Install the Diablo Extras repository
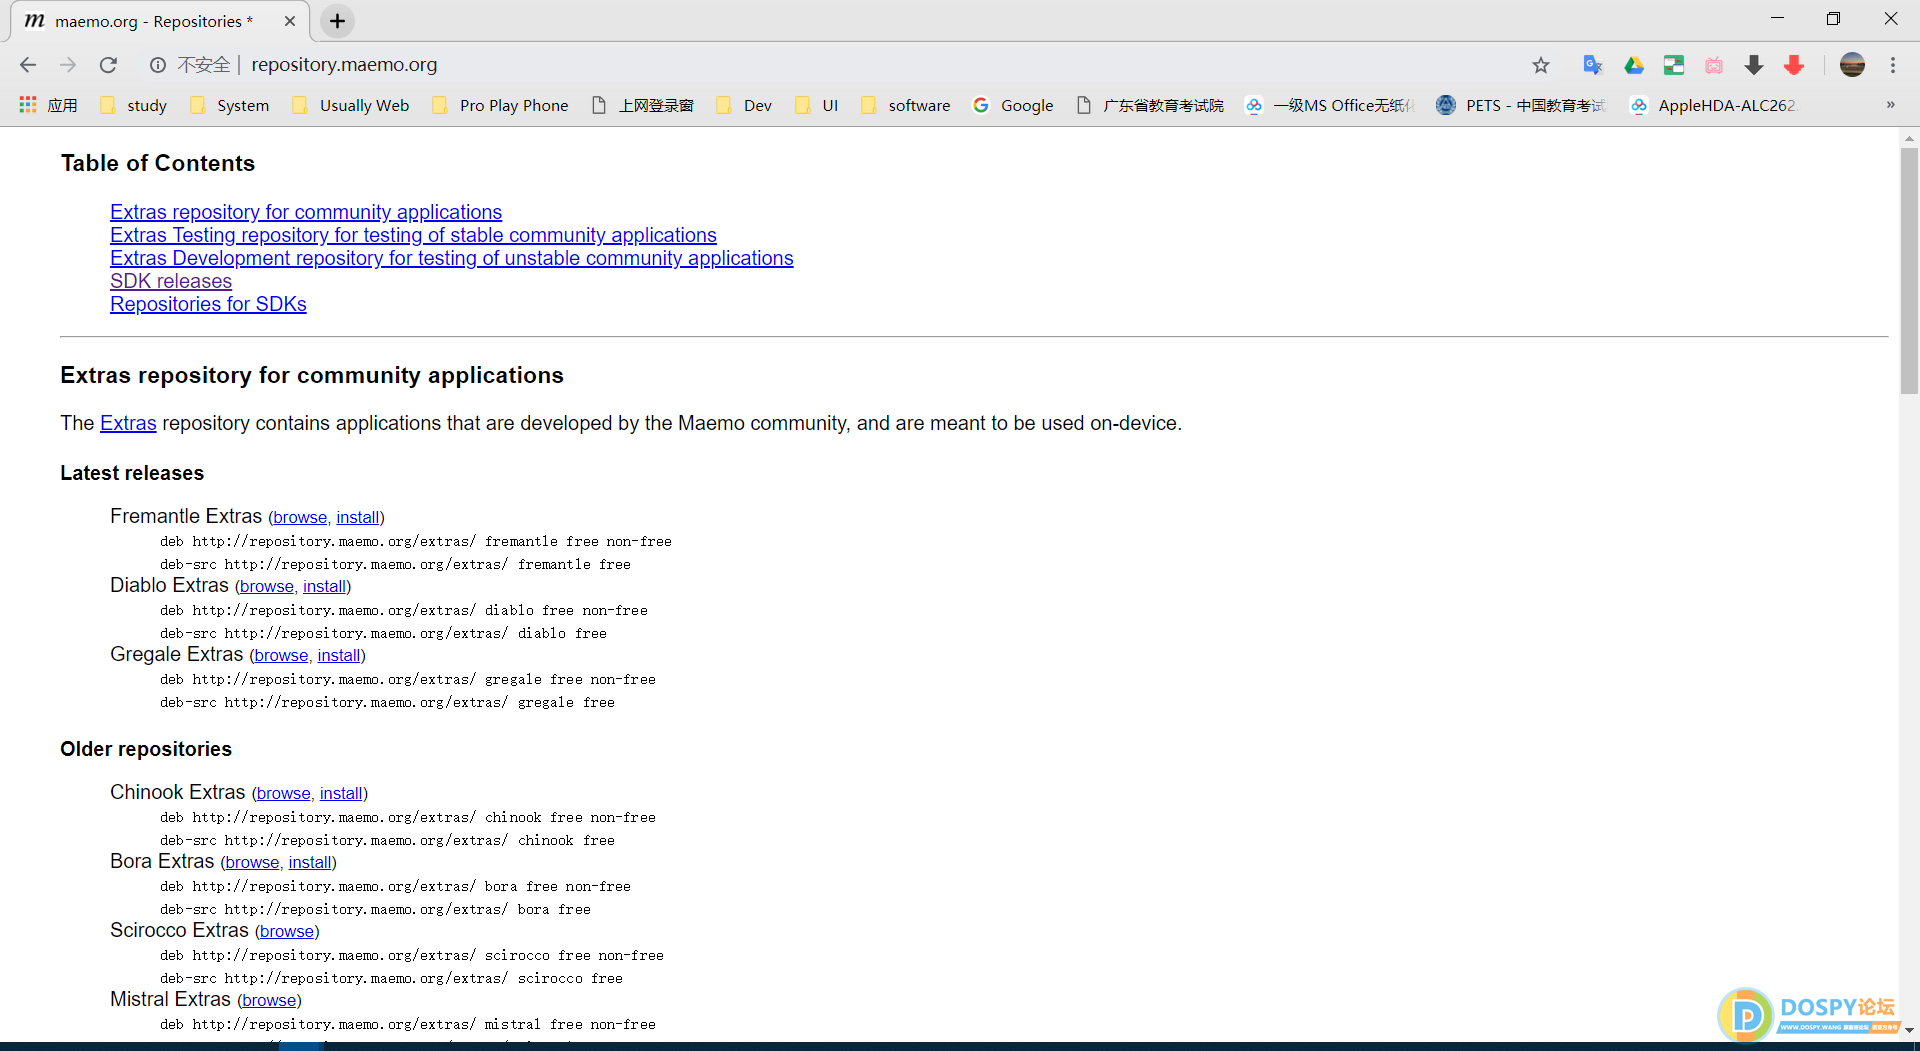The image size is (1920, 1051). (325, 586)
